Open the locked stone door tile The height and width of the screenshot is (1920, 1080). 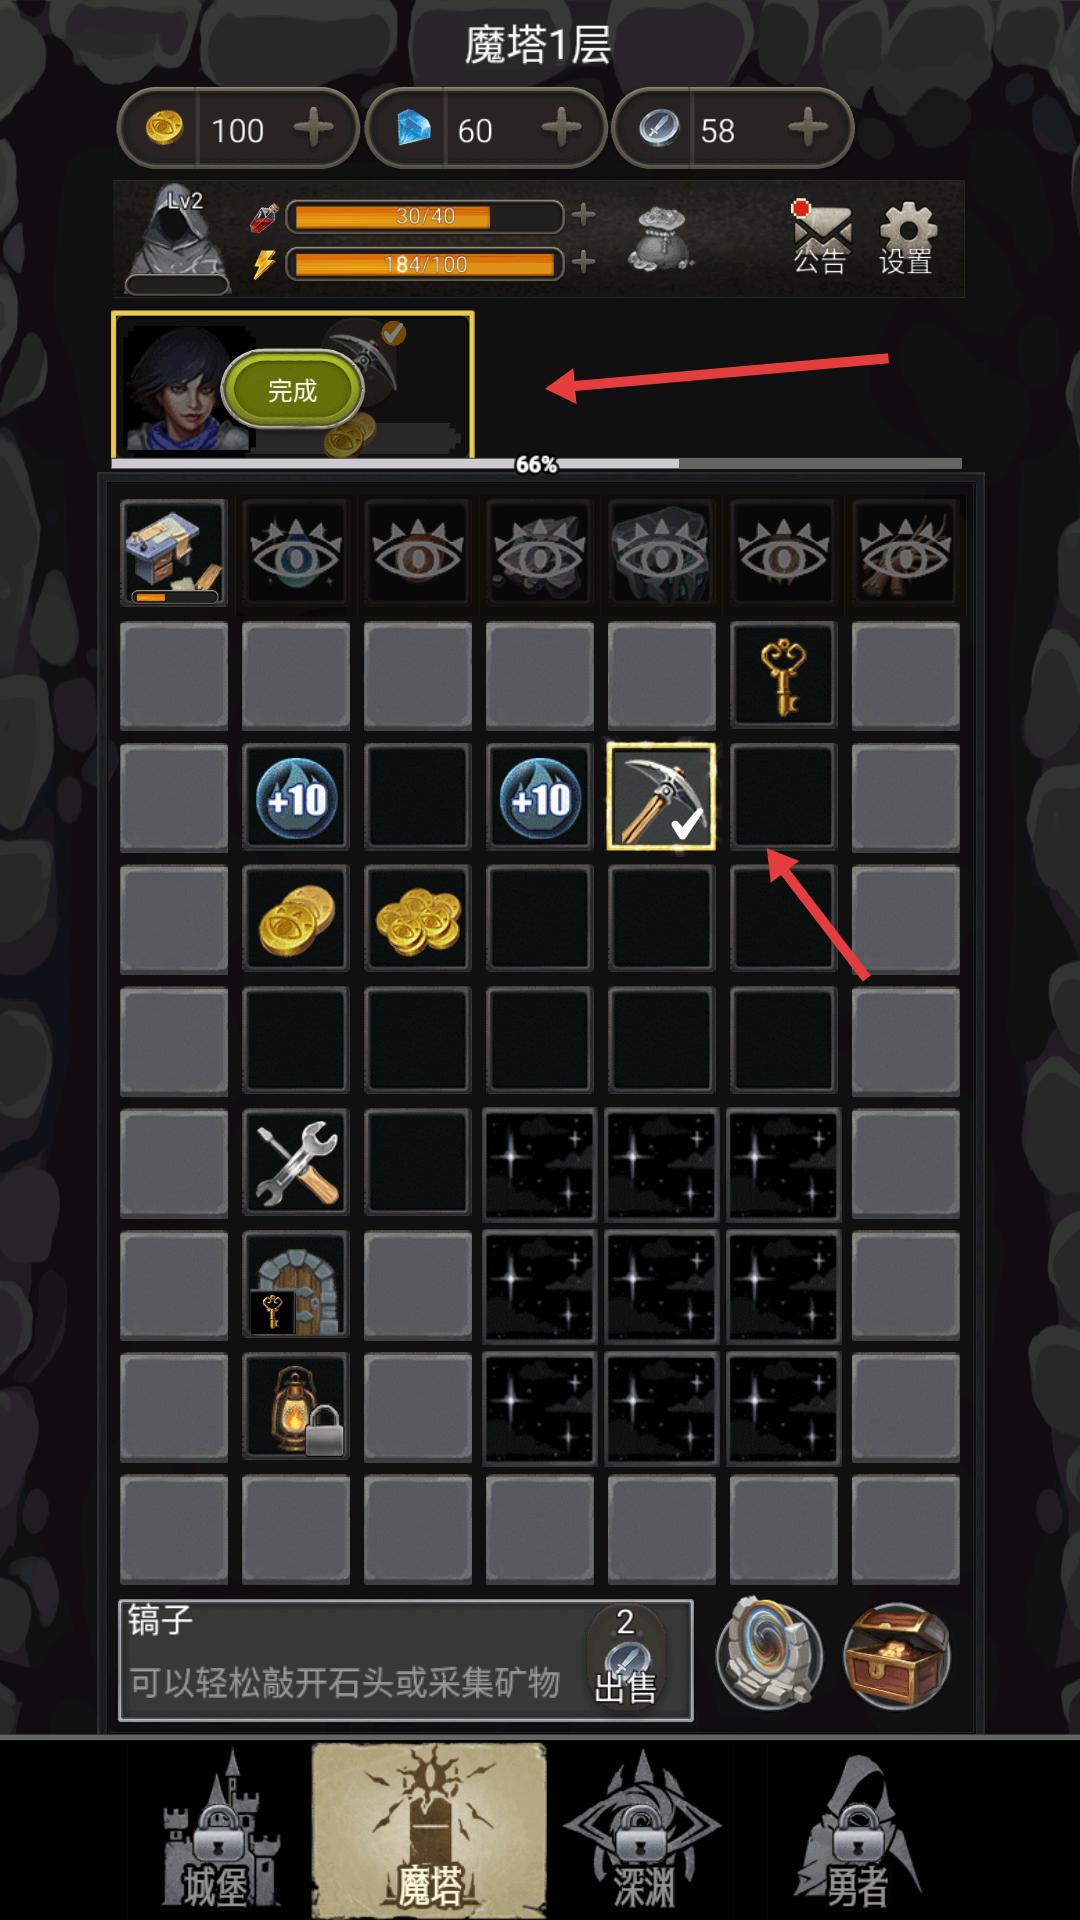click(295, 1284)
